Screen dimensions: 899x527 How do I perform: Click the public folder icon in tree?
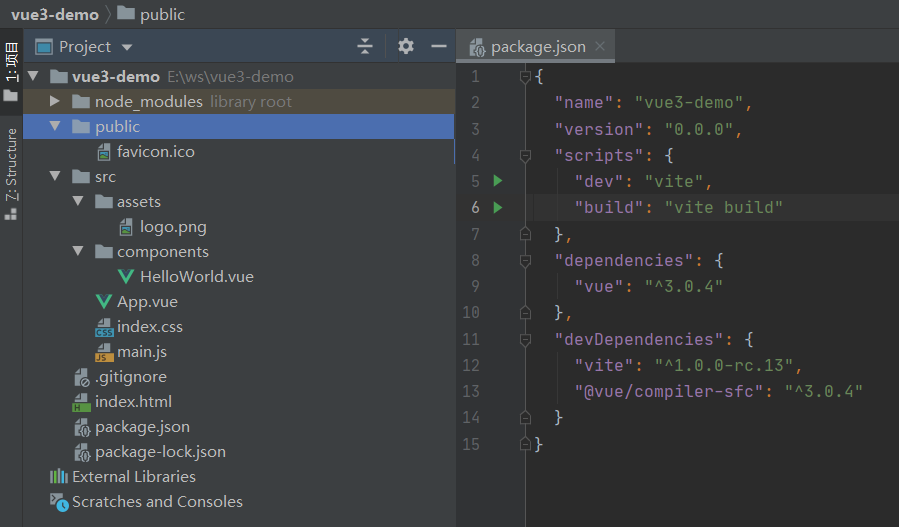pos(81,127)
